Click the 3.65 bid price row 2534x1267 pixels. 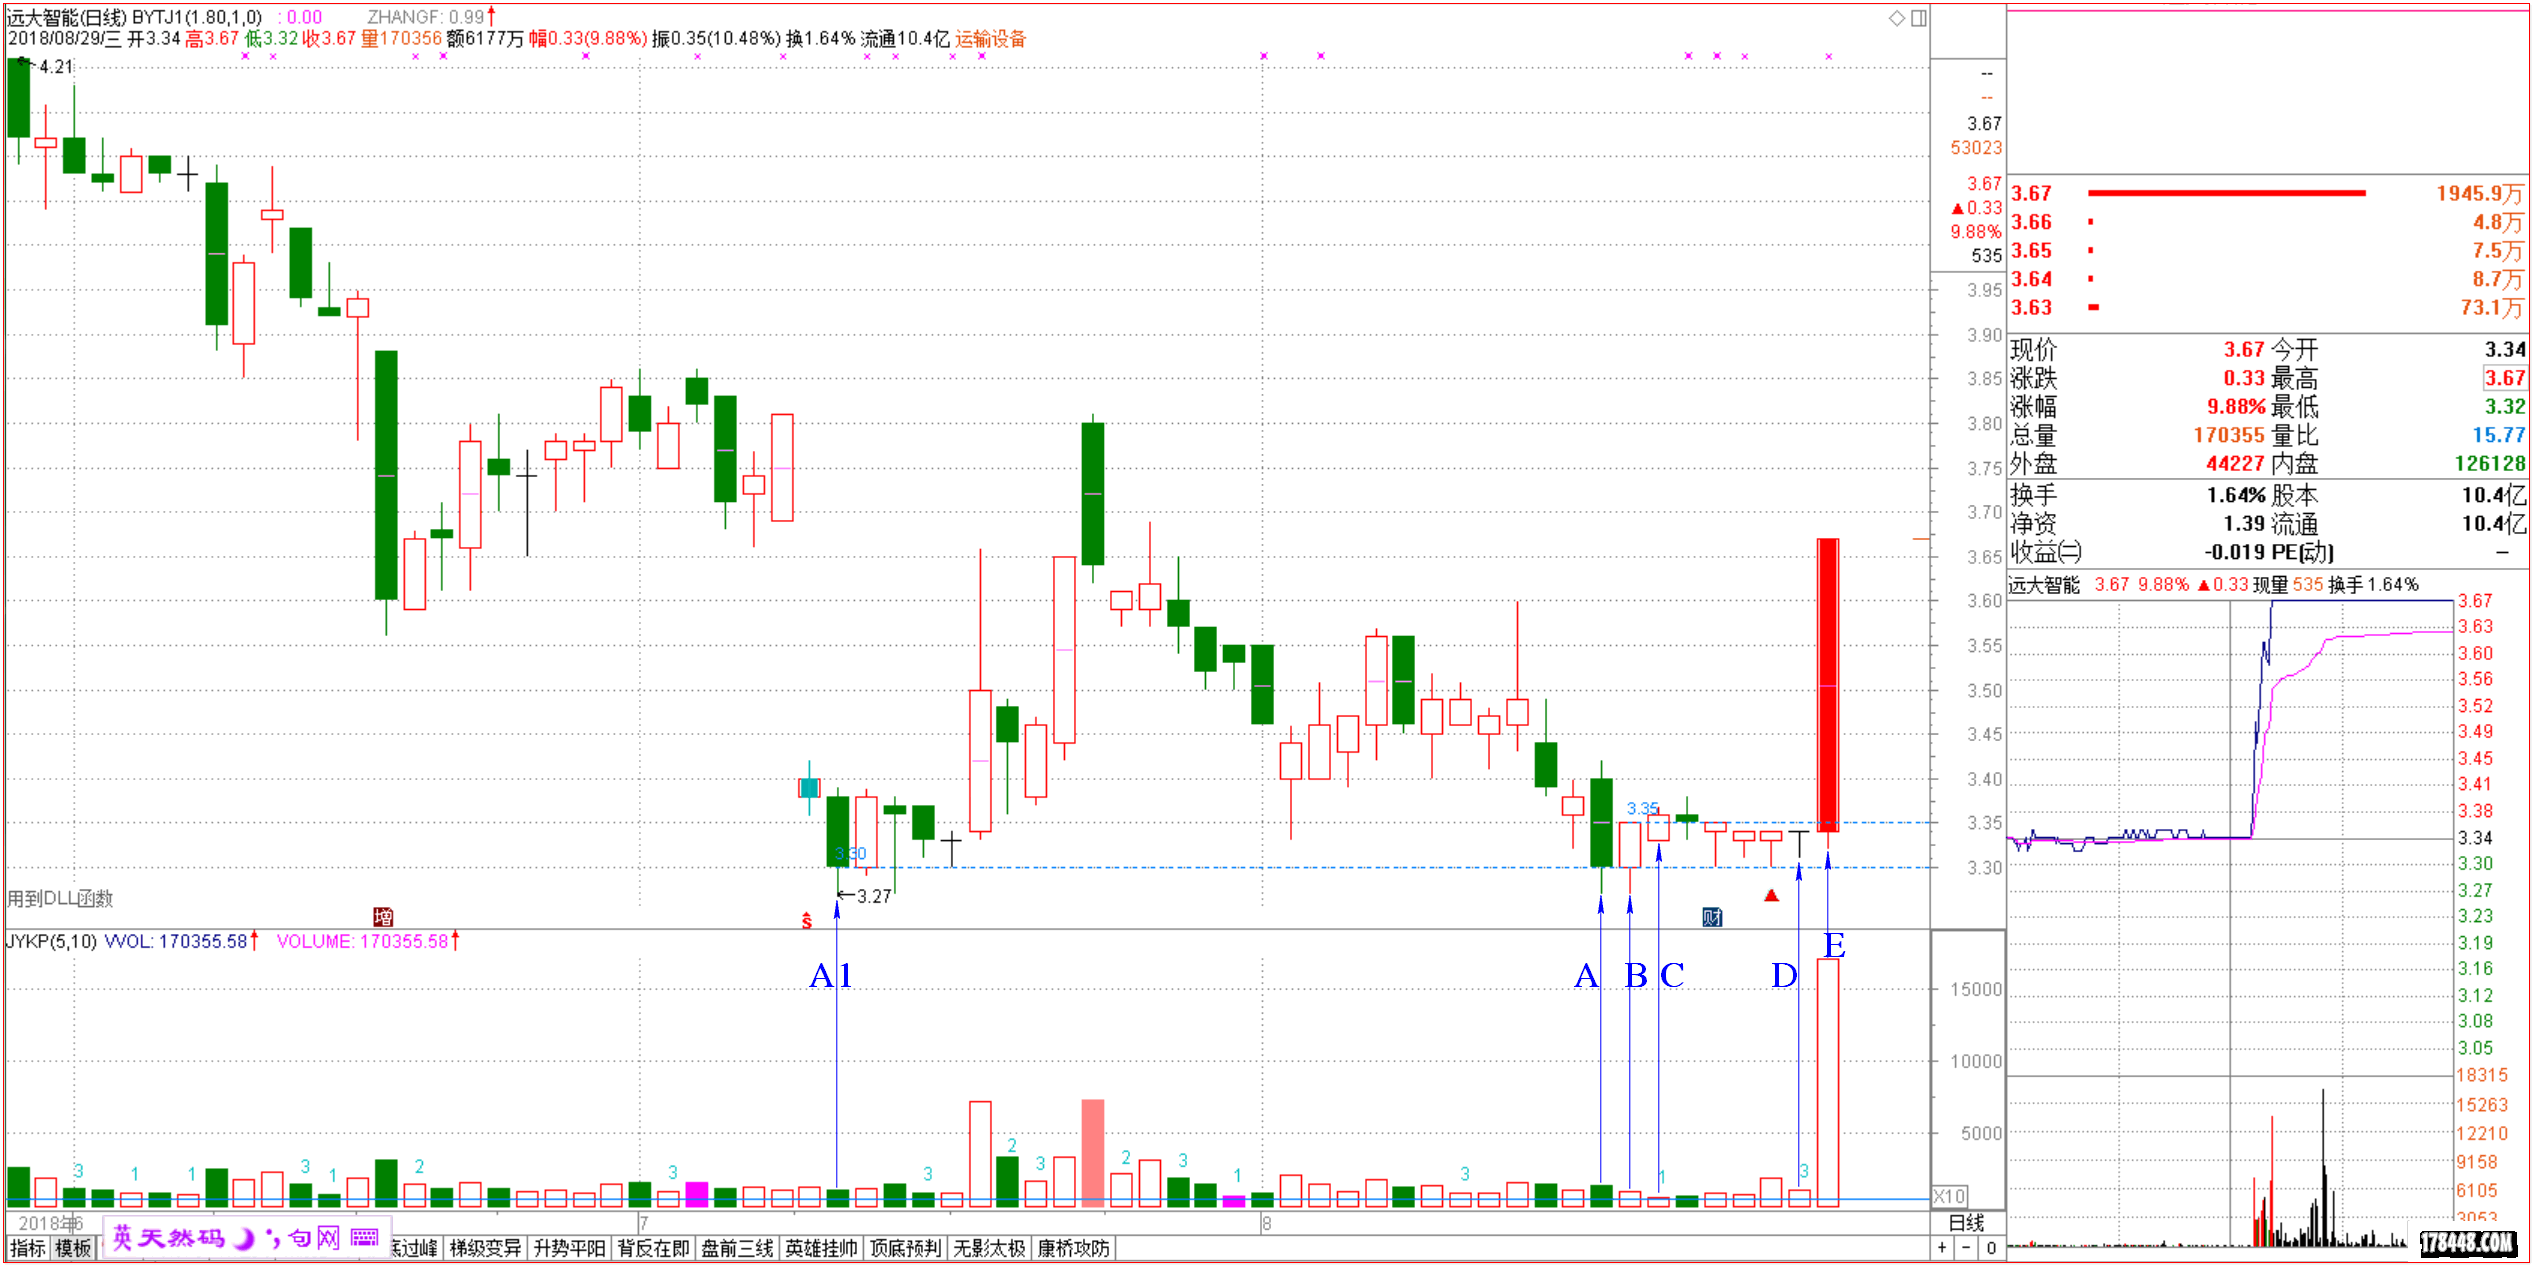(x=2267, y=250)
